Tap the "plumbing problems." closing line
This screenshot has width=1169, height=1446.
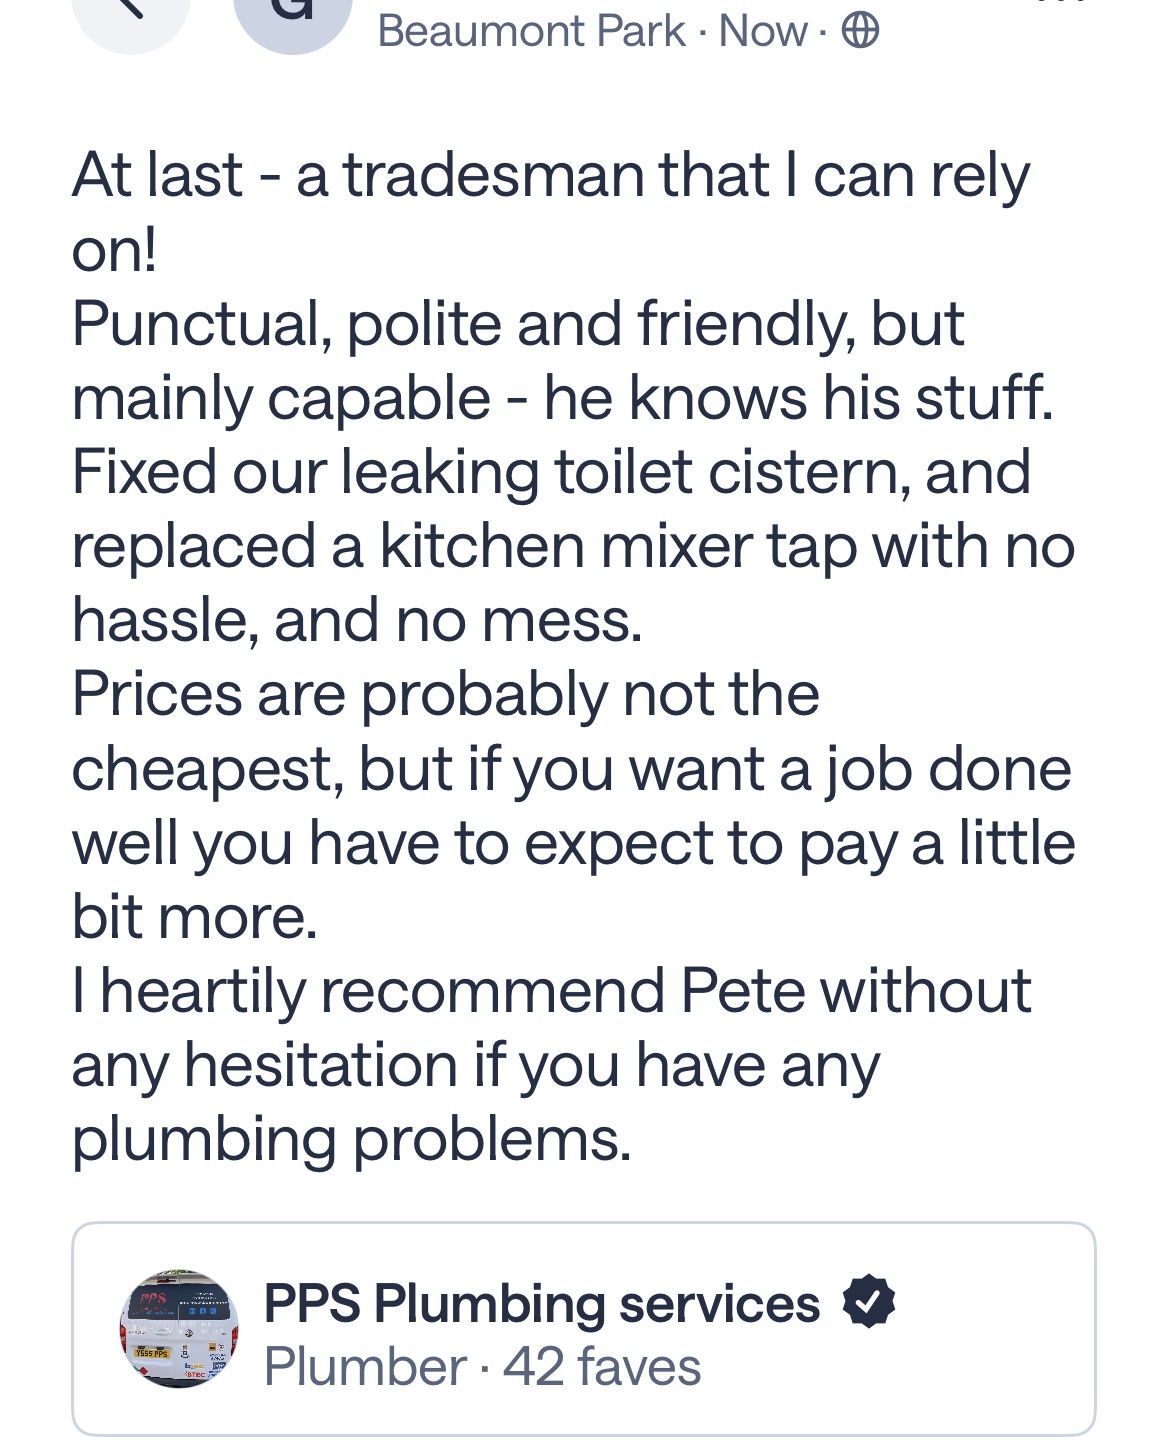(352, 1138)
